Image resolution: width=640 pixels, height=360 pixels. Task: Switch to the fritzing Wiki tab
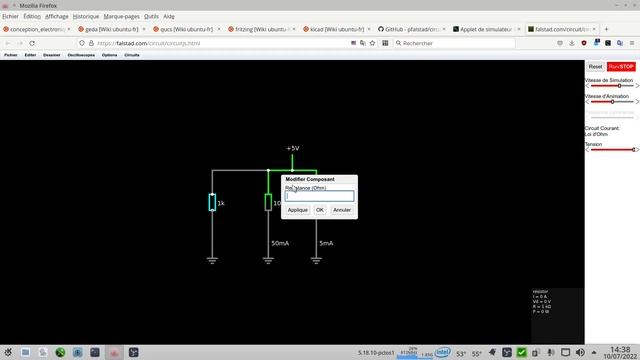click(x=261, y=29)
